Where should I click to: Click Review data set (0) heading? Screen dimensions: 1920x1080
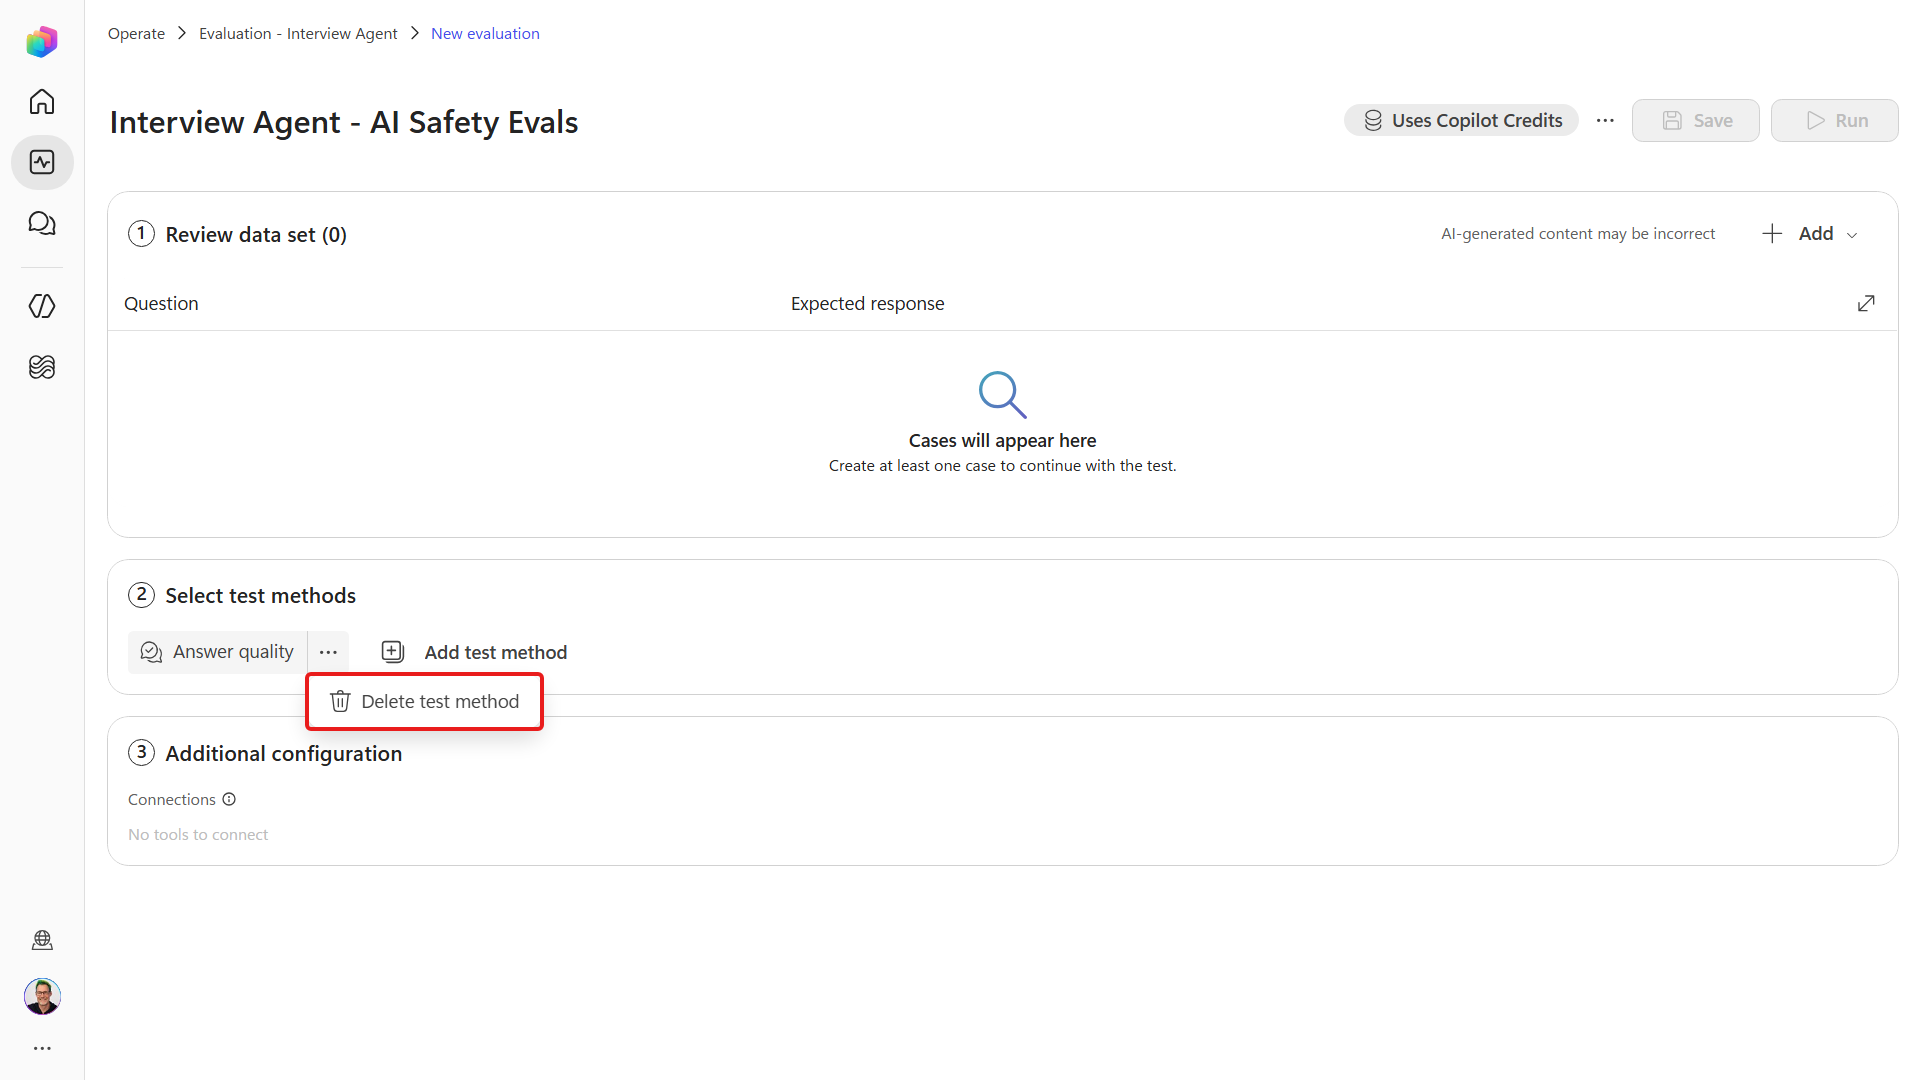(256, 234)
